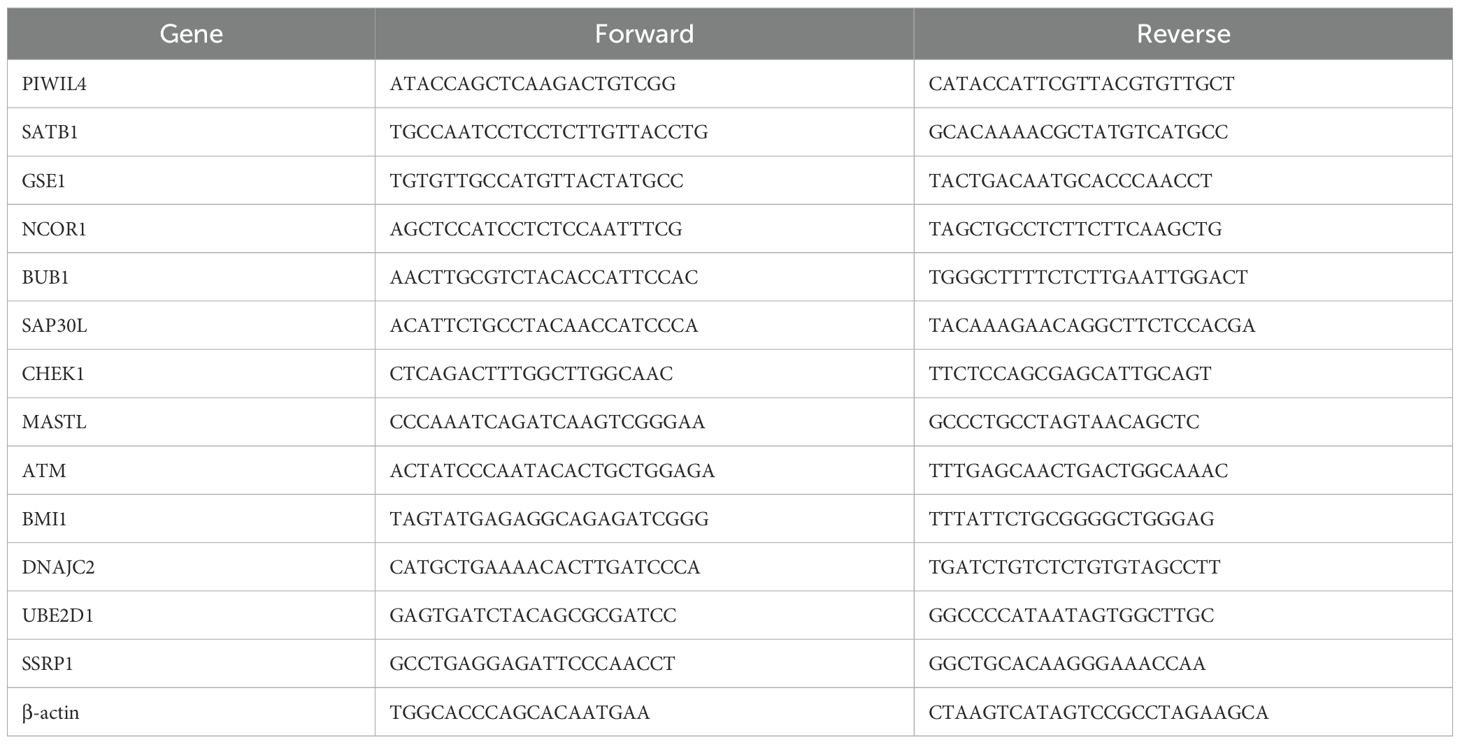
Task: Select the UBE2D1 reverse primer sequence
Action: (x=1071, y=616)
